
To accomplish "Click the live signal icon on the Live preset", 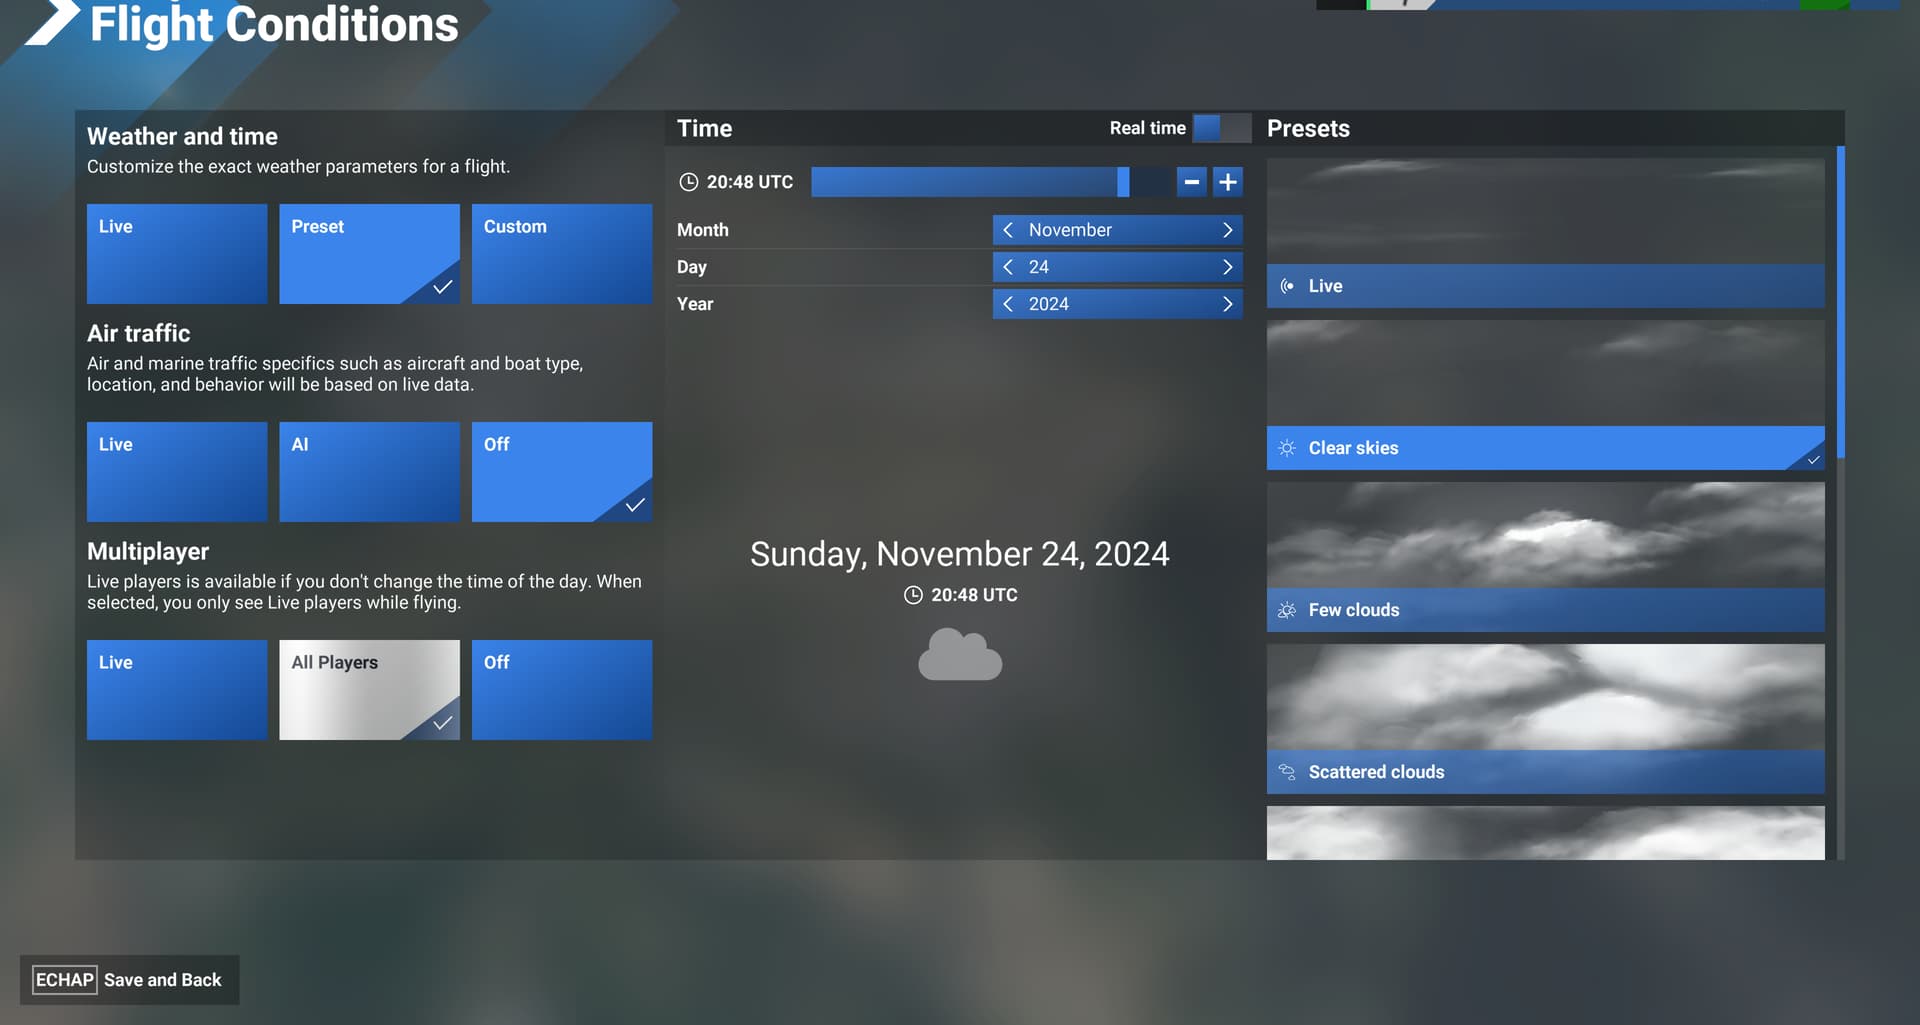I will (x=1285, y=286).
